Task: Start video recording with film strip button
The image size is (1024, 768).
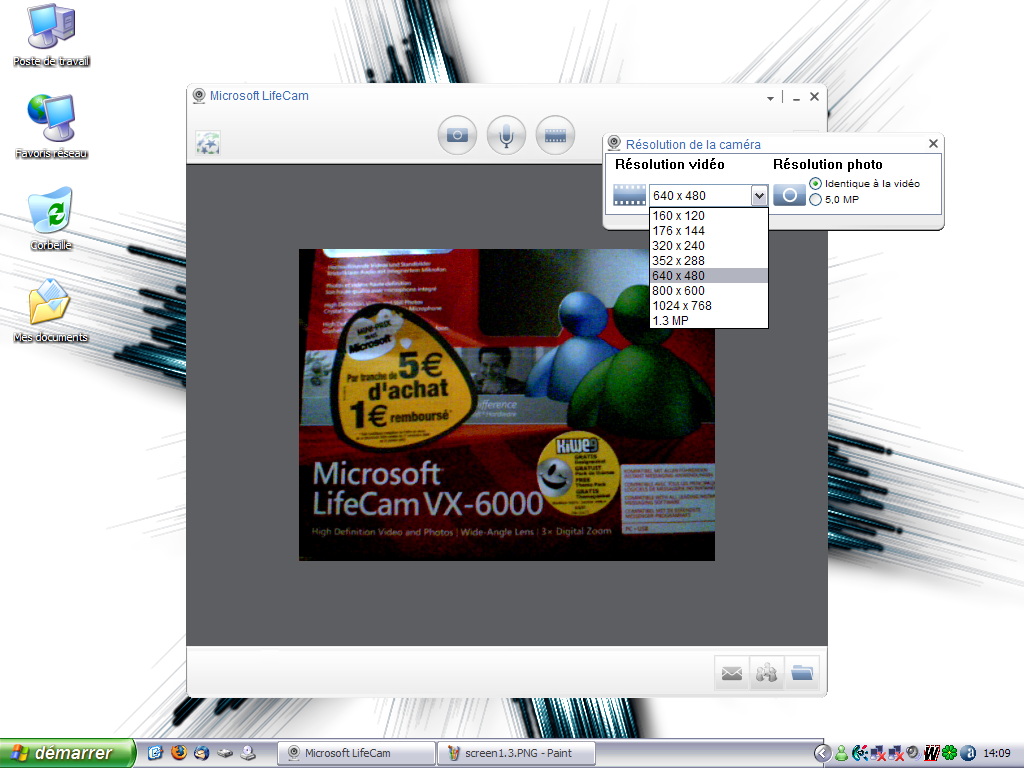Action: (555, 135)
